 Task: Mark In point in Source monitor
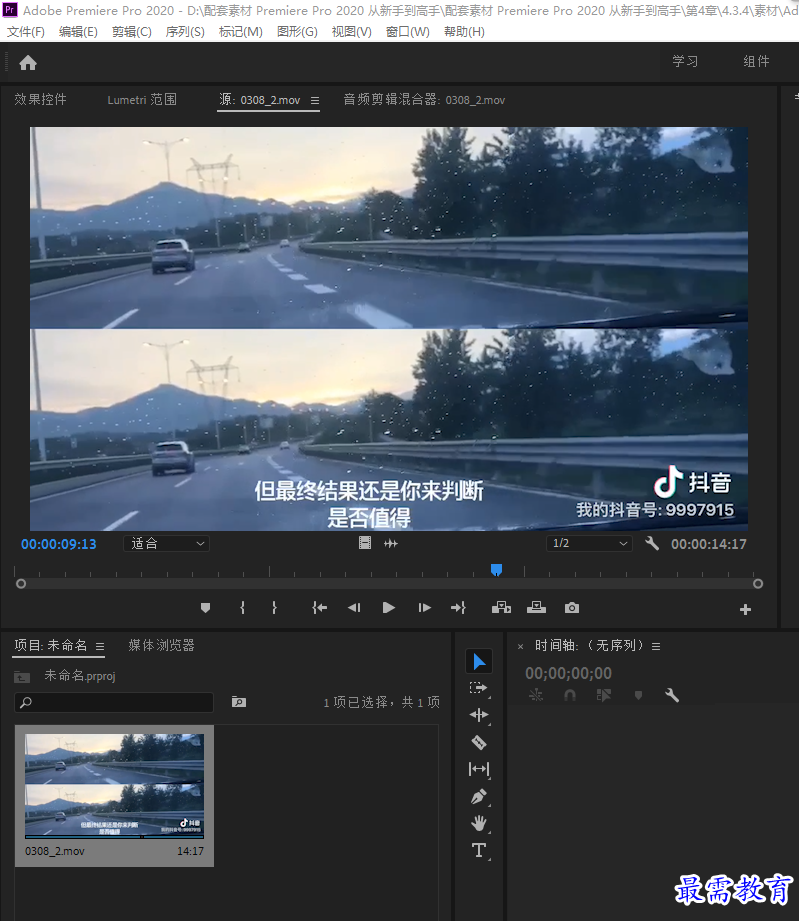[243, 608]
